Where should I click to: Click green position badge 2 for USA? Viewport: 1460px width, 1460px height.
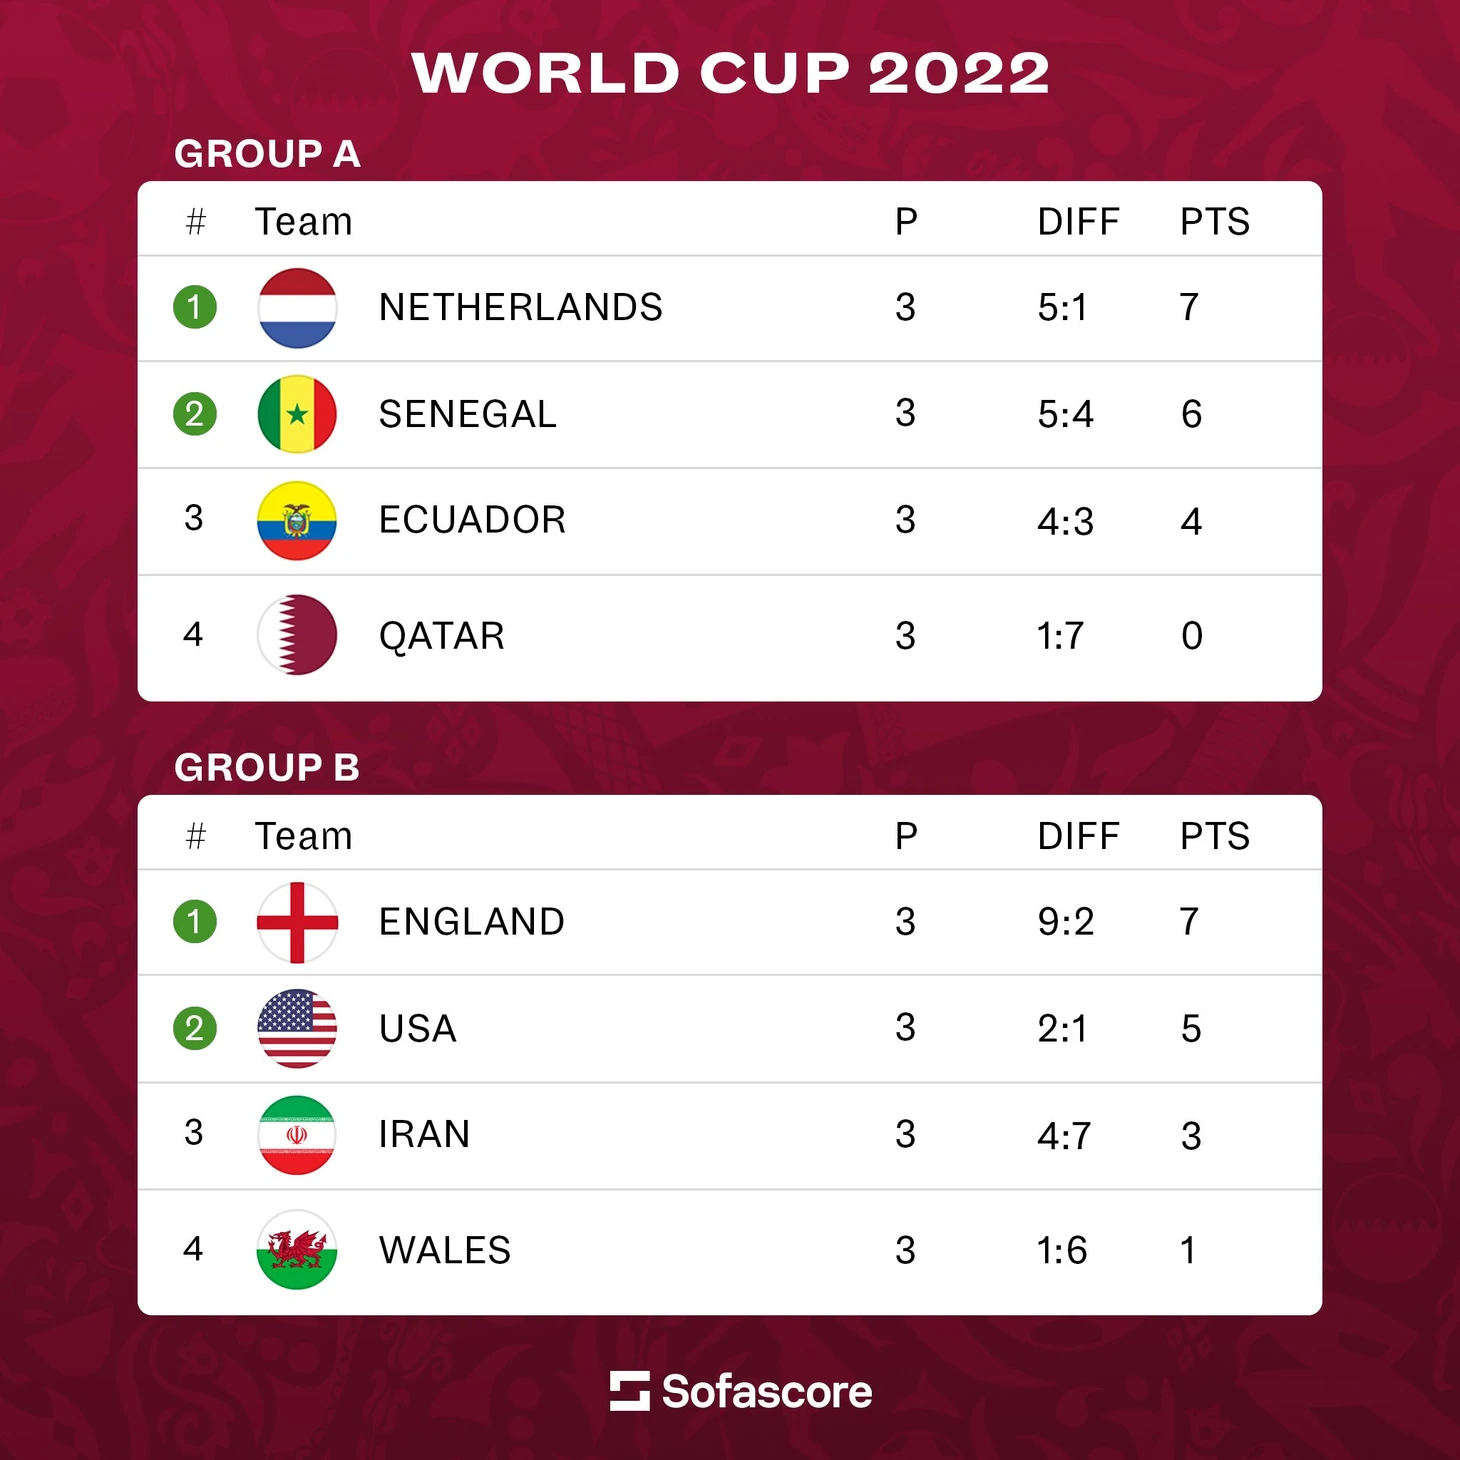(x=195, y=1028)
